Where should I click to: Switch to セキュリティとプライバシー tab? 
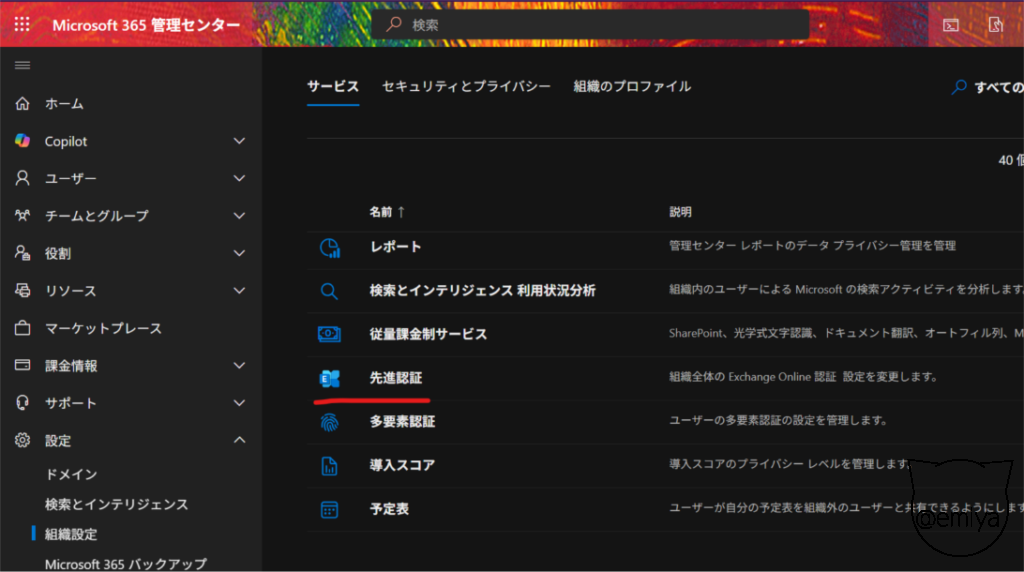tap(466, 87)
